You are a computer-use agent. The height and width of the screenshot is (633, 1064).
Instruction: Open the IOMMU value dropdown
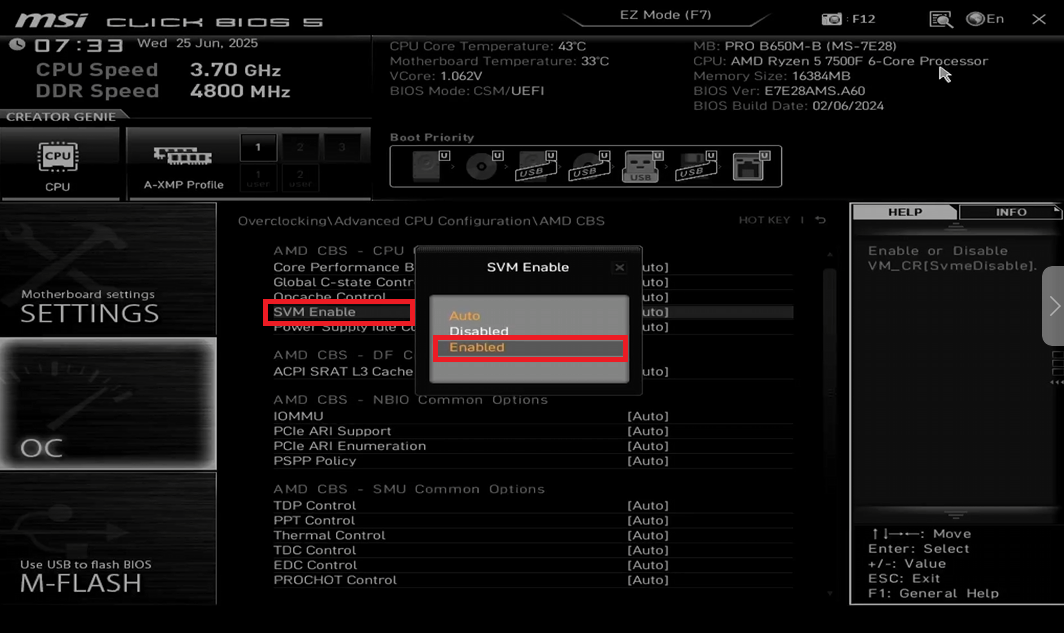click(647, 416)
